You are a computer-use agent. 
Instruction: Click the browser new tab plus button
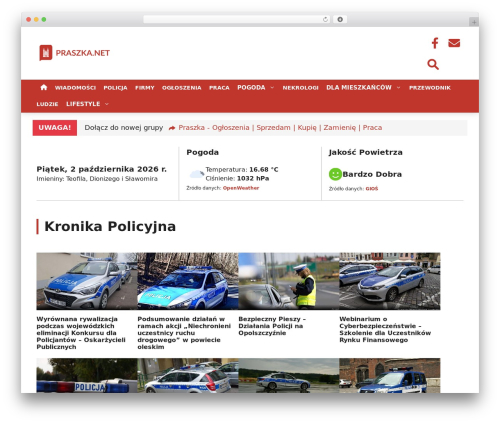click(474, 22)
